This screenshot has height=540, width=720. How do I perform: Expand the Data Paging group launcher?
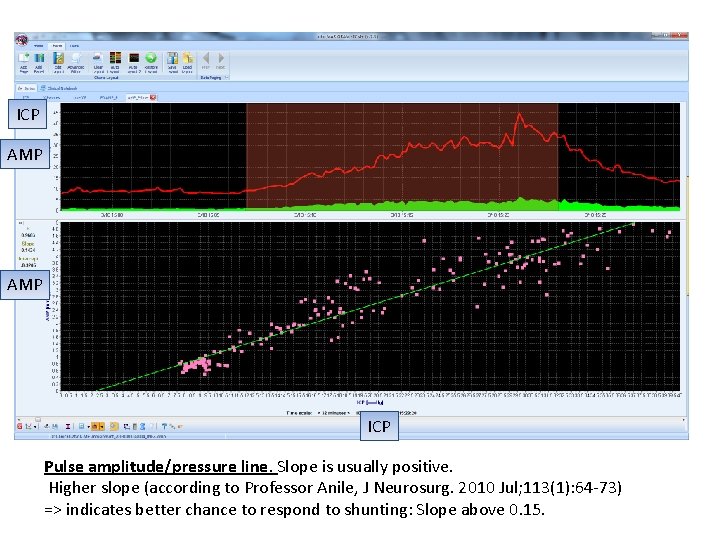[x=226, y=77]
